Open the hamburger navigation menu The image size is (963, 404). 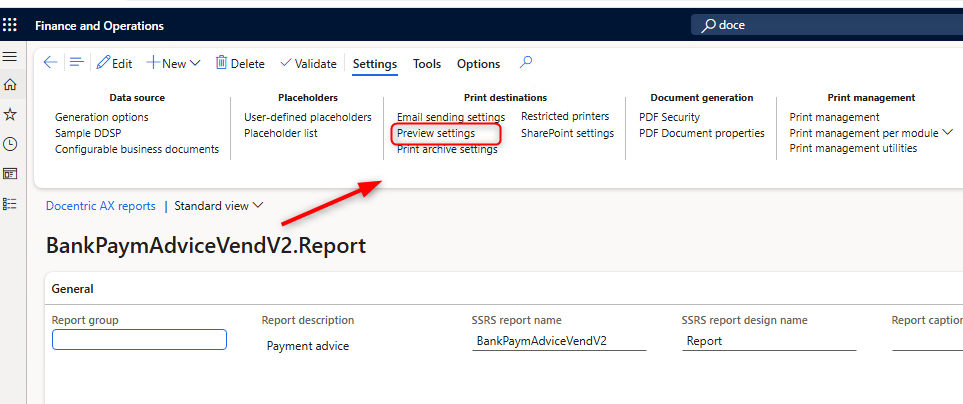coord(10,56)
